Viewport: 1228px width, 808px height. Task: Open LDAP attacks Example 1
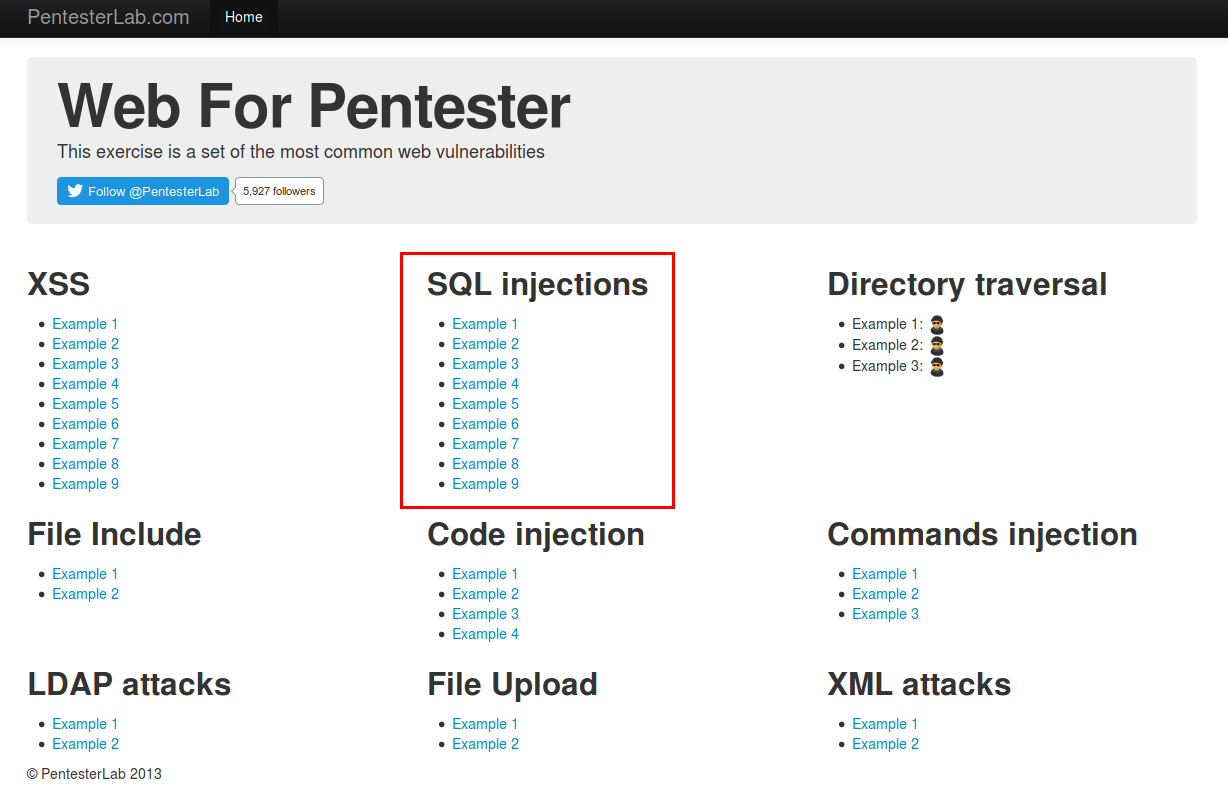tap(85, 723)
